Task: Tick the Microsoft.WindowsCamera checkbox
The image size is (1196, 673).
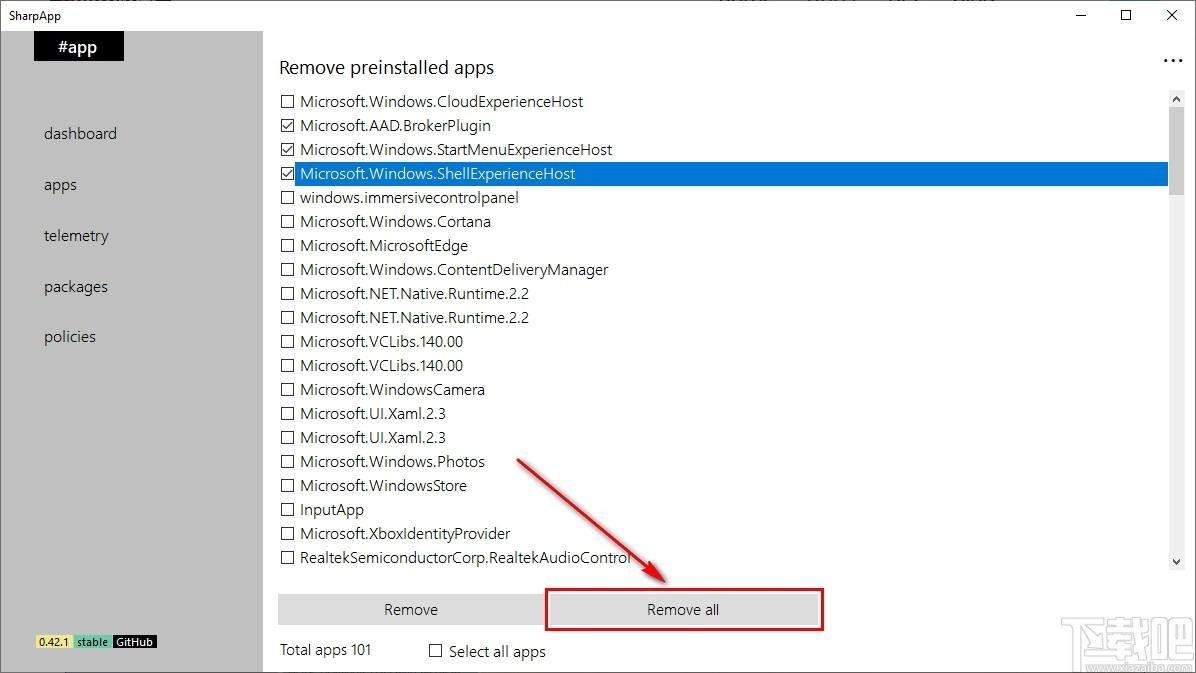Action: [288, 389]
